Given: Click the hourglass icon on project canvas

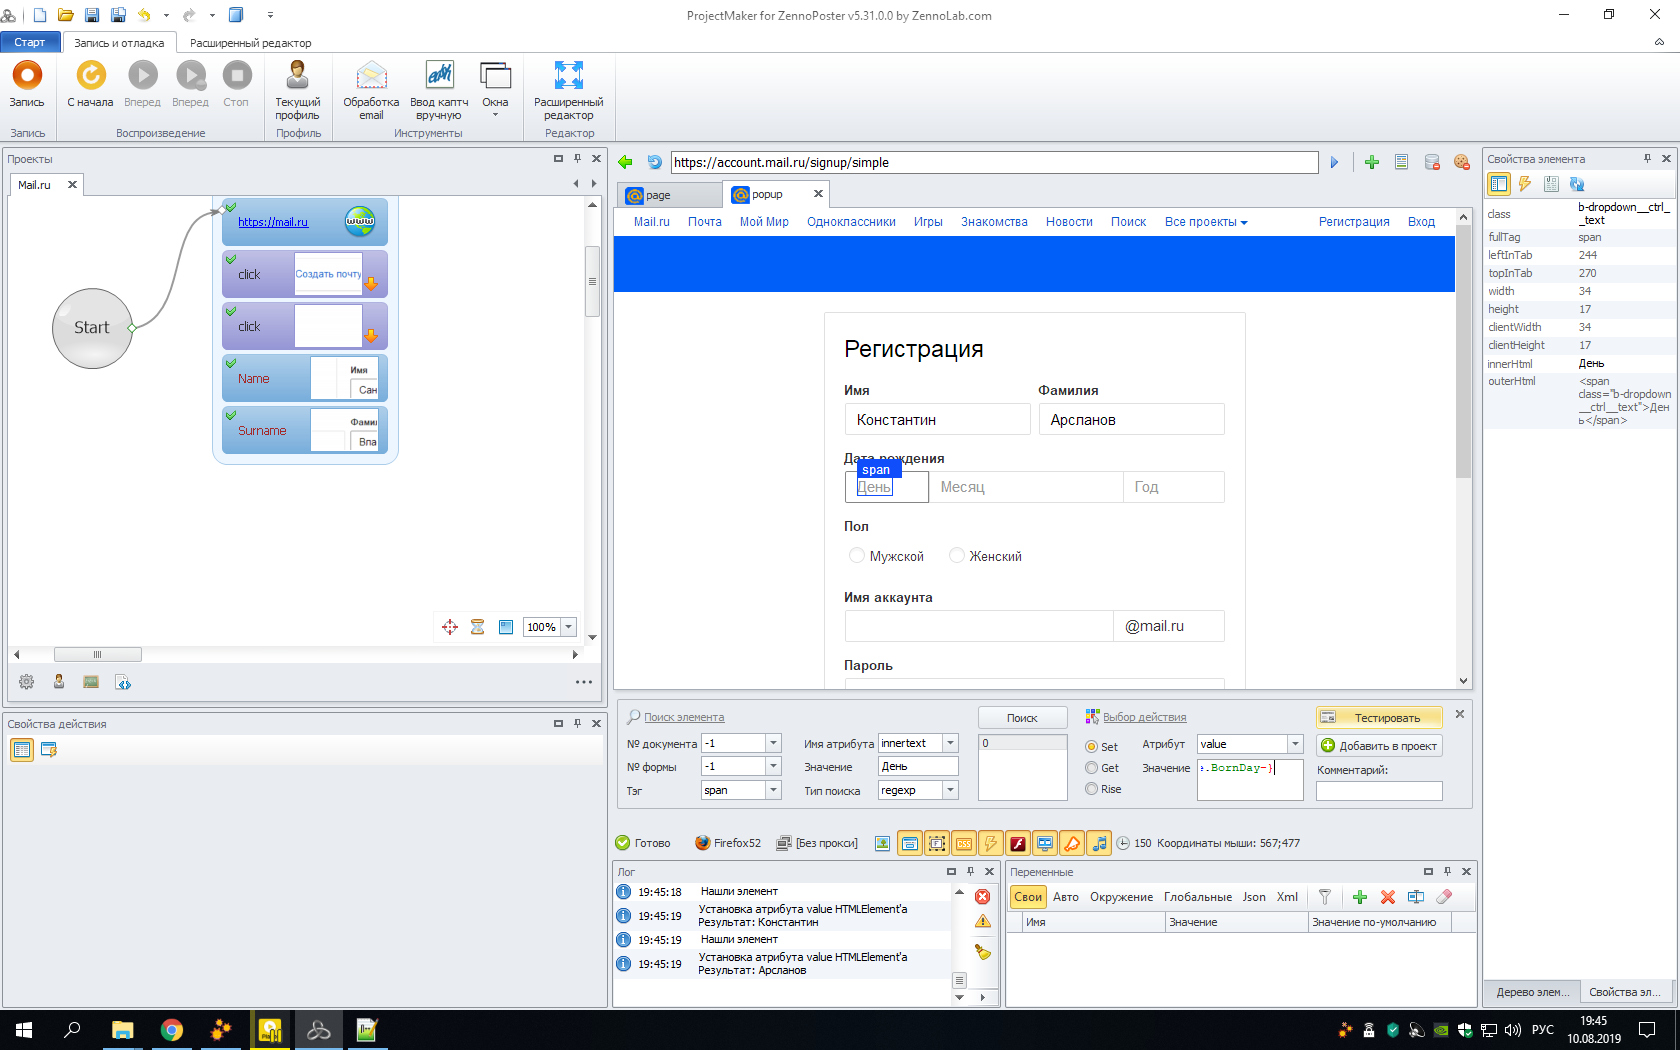Looking at the screenshot, I should coord(478,627).
